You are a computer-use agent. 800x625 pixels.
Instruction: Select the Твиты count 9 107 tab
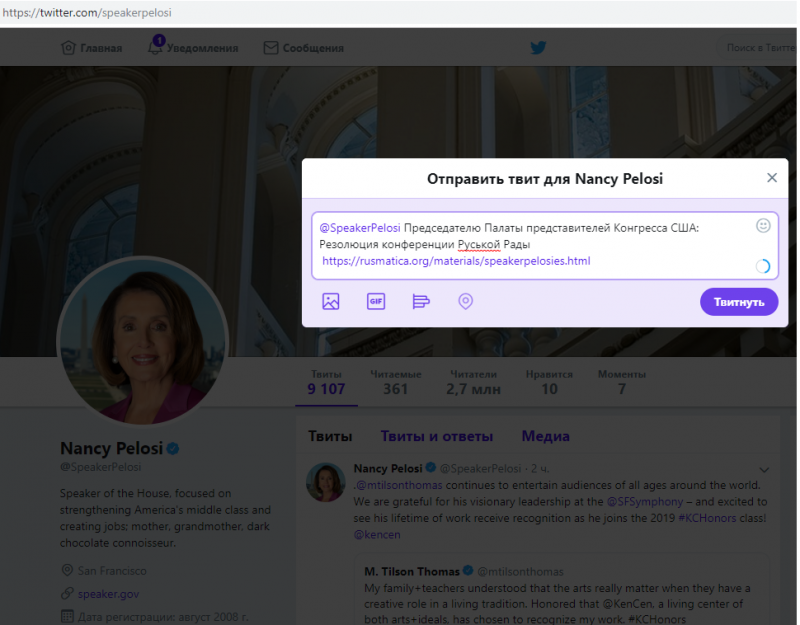(x=327, y=383)
